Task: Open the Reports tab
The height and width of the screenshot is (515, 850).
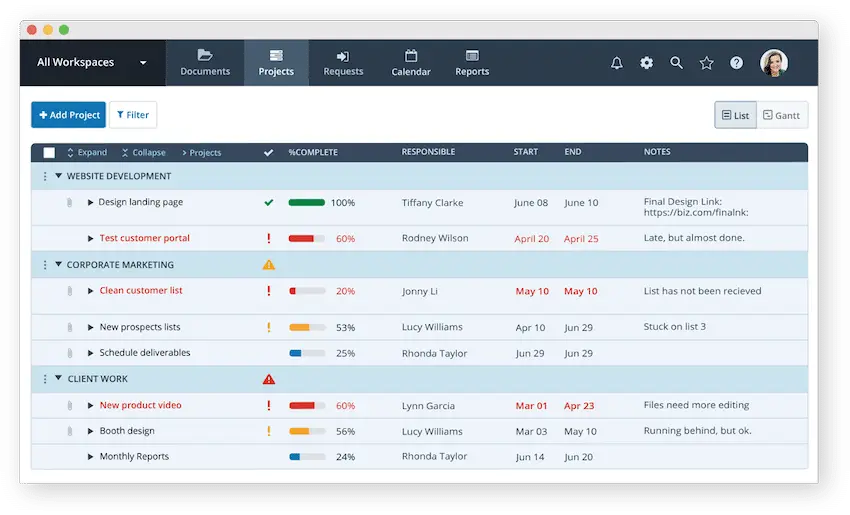Action: point(472,63)
